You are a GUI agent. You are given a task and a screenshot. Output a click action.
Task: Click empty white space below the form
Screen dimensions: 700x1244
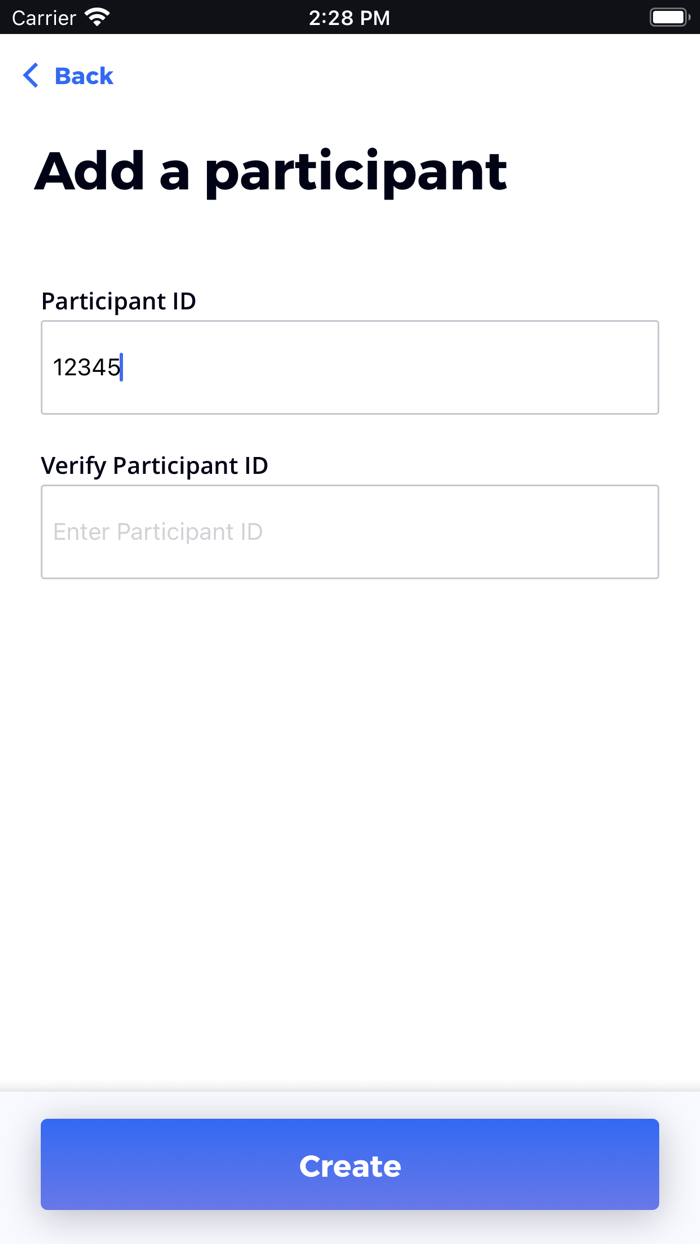coord(350,820)
